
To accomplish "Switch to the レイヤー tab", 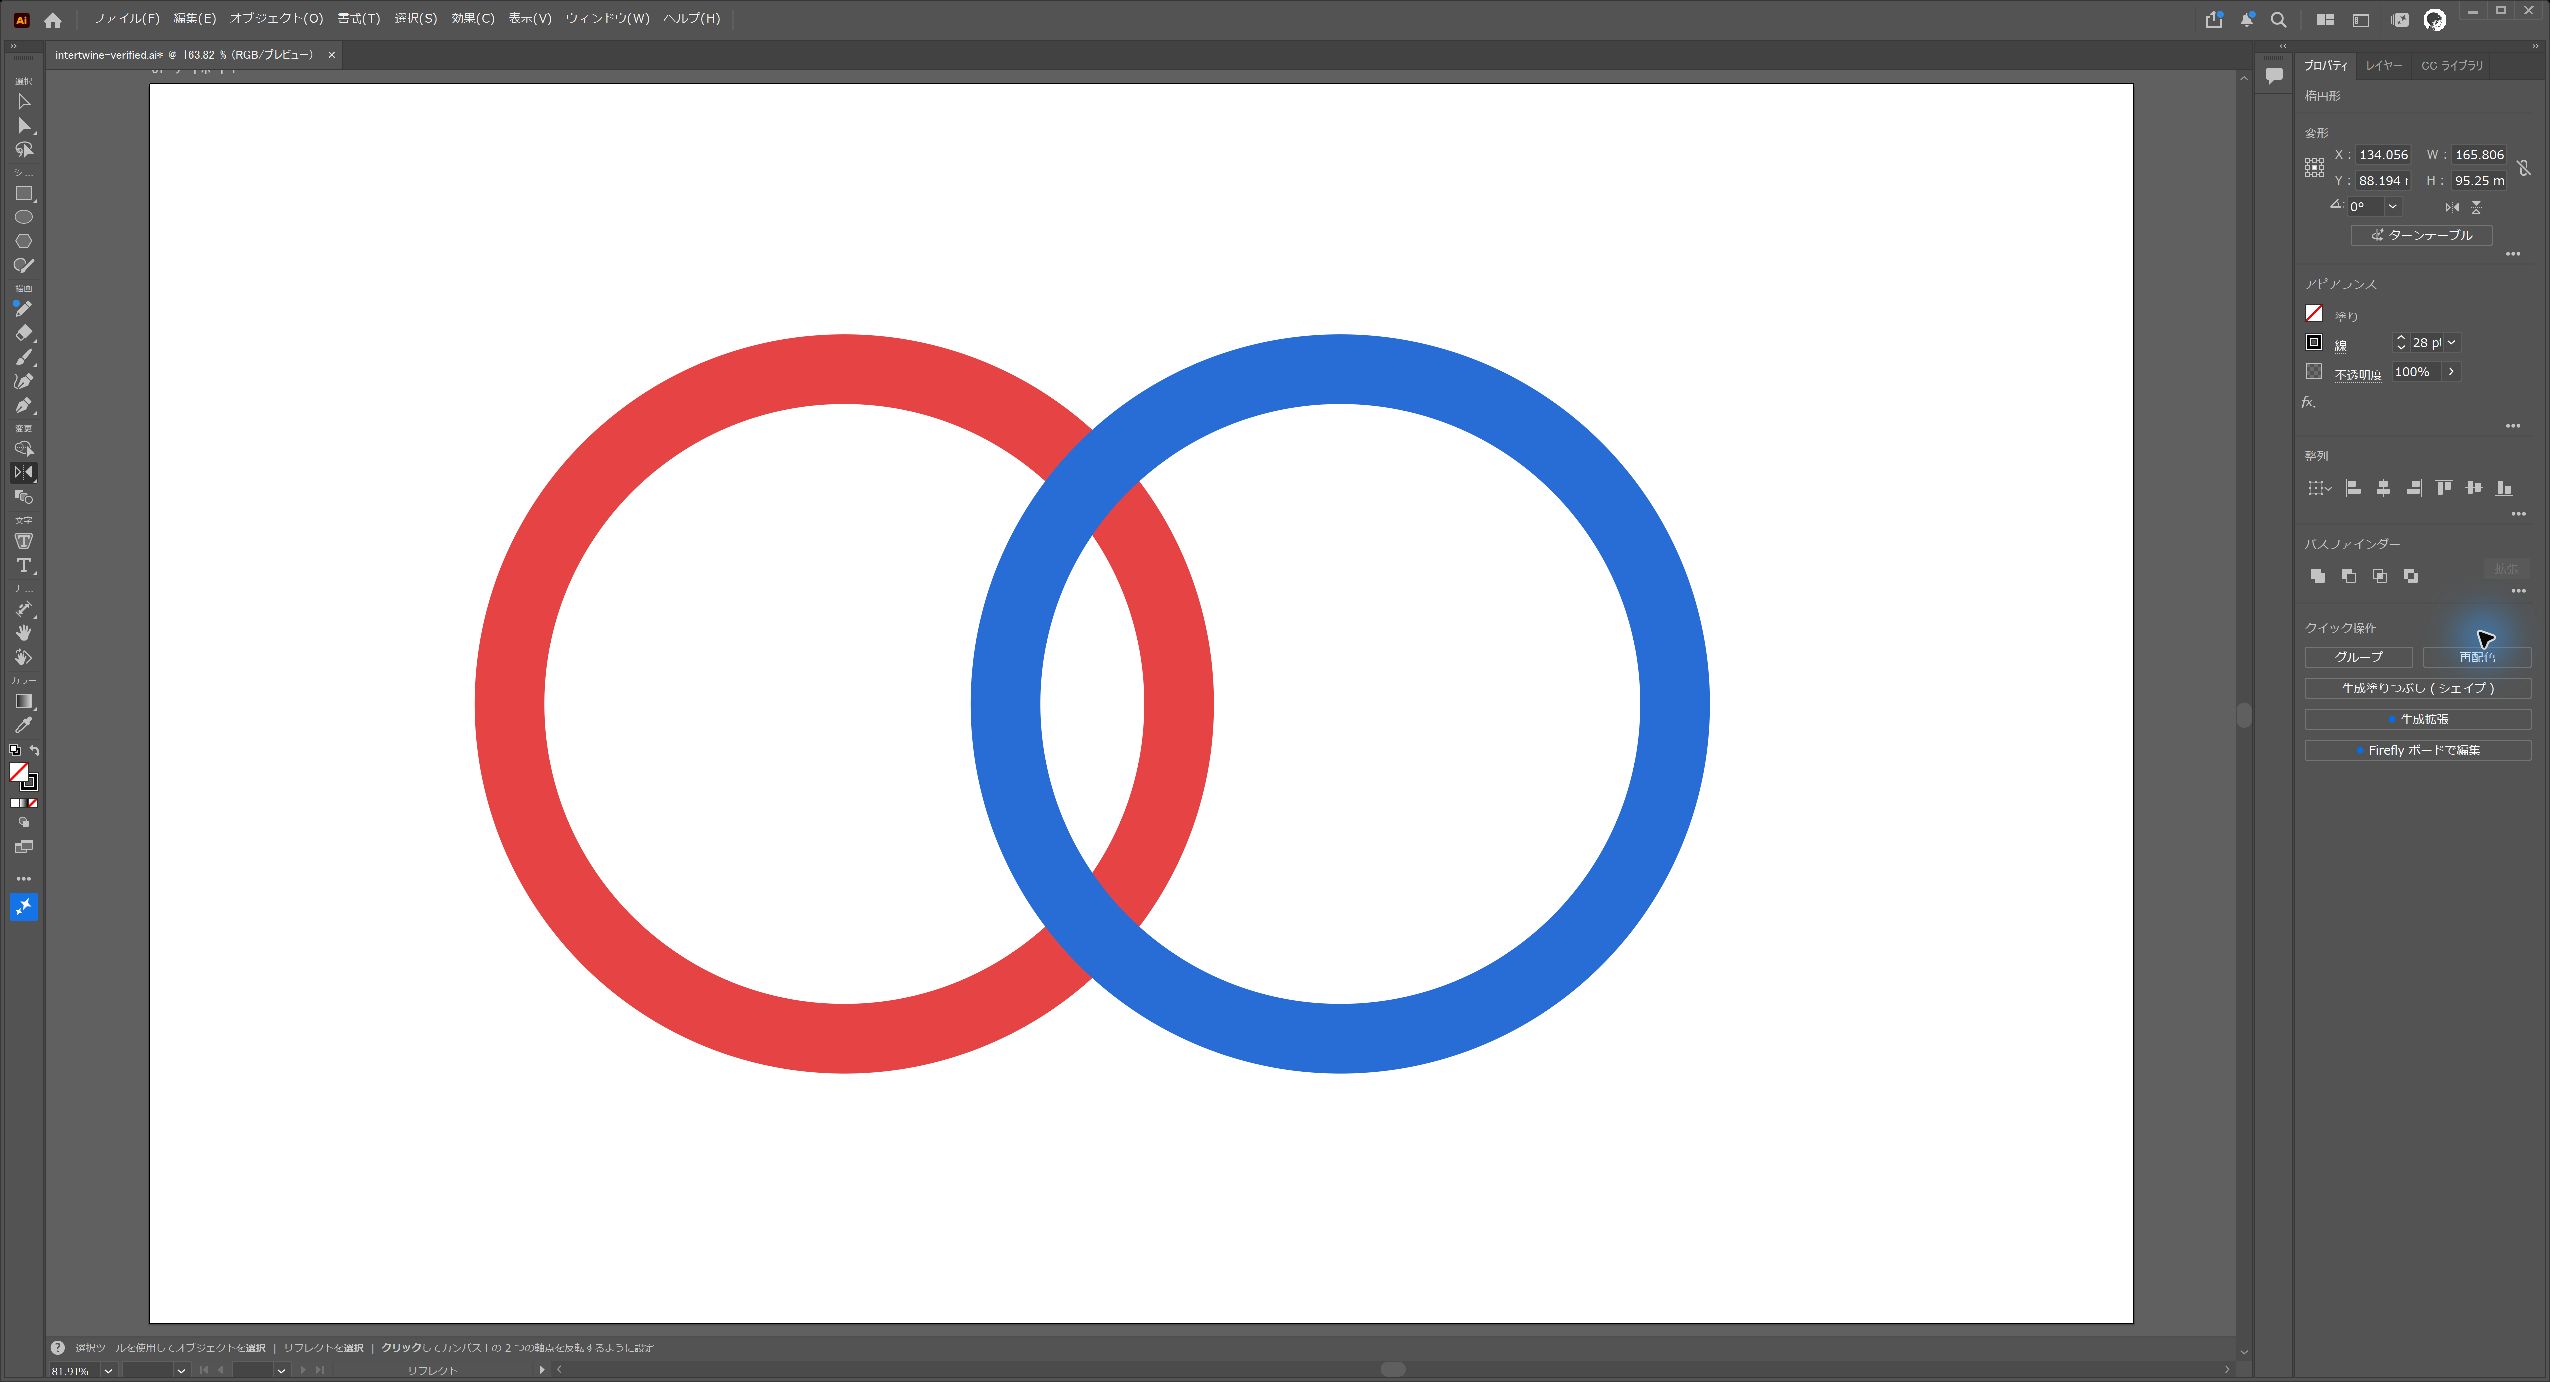I will (x=2384, y=66).
